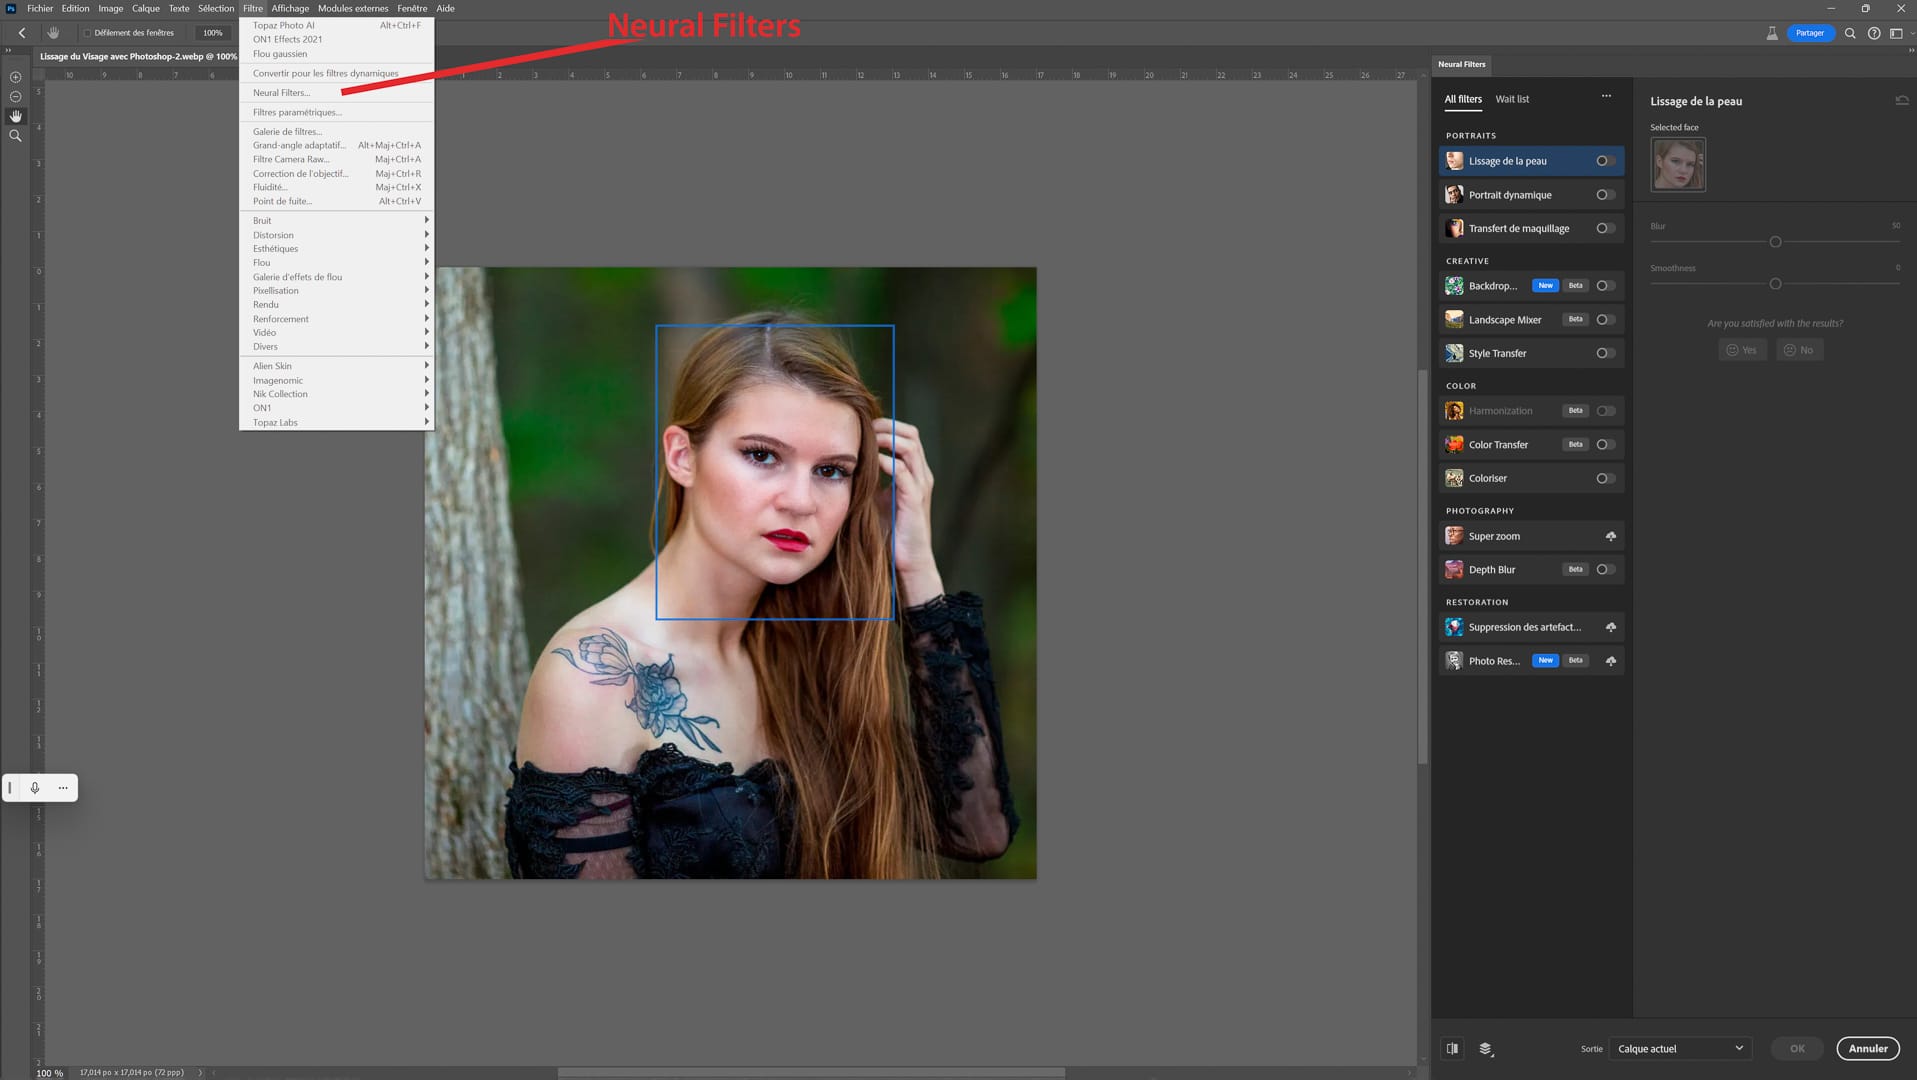Click the layers output icon near Sortie
The height and width of the screenshot is (1080, 1917).
tap(1485, 1048)
